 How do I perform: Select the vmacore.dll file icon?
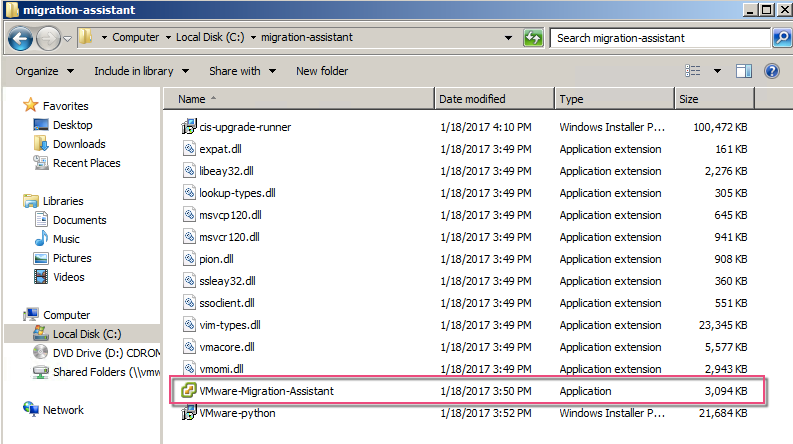click(x=189, y=346)
